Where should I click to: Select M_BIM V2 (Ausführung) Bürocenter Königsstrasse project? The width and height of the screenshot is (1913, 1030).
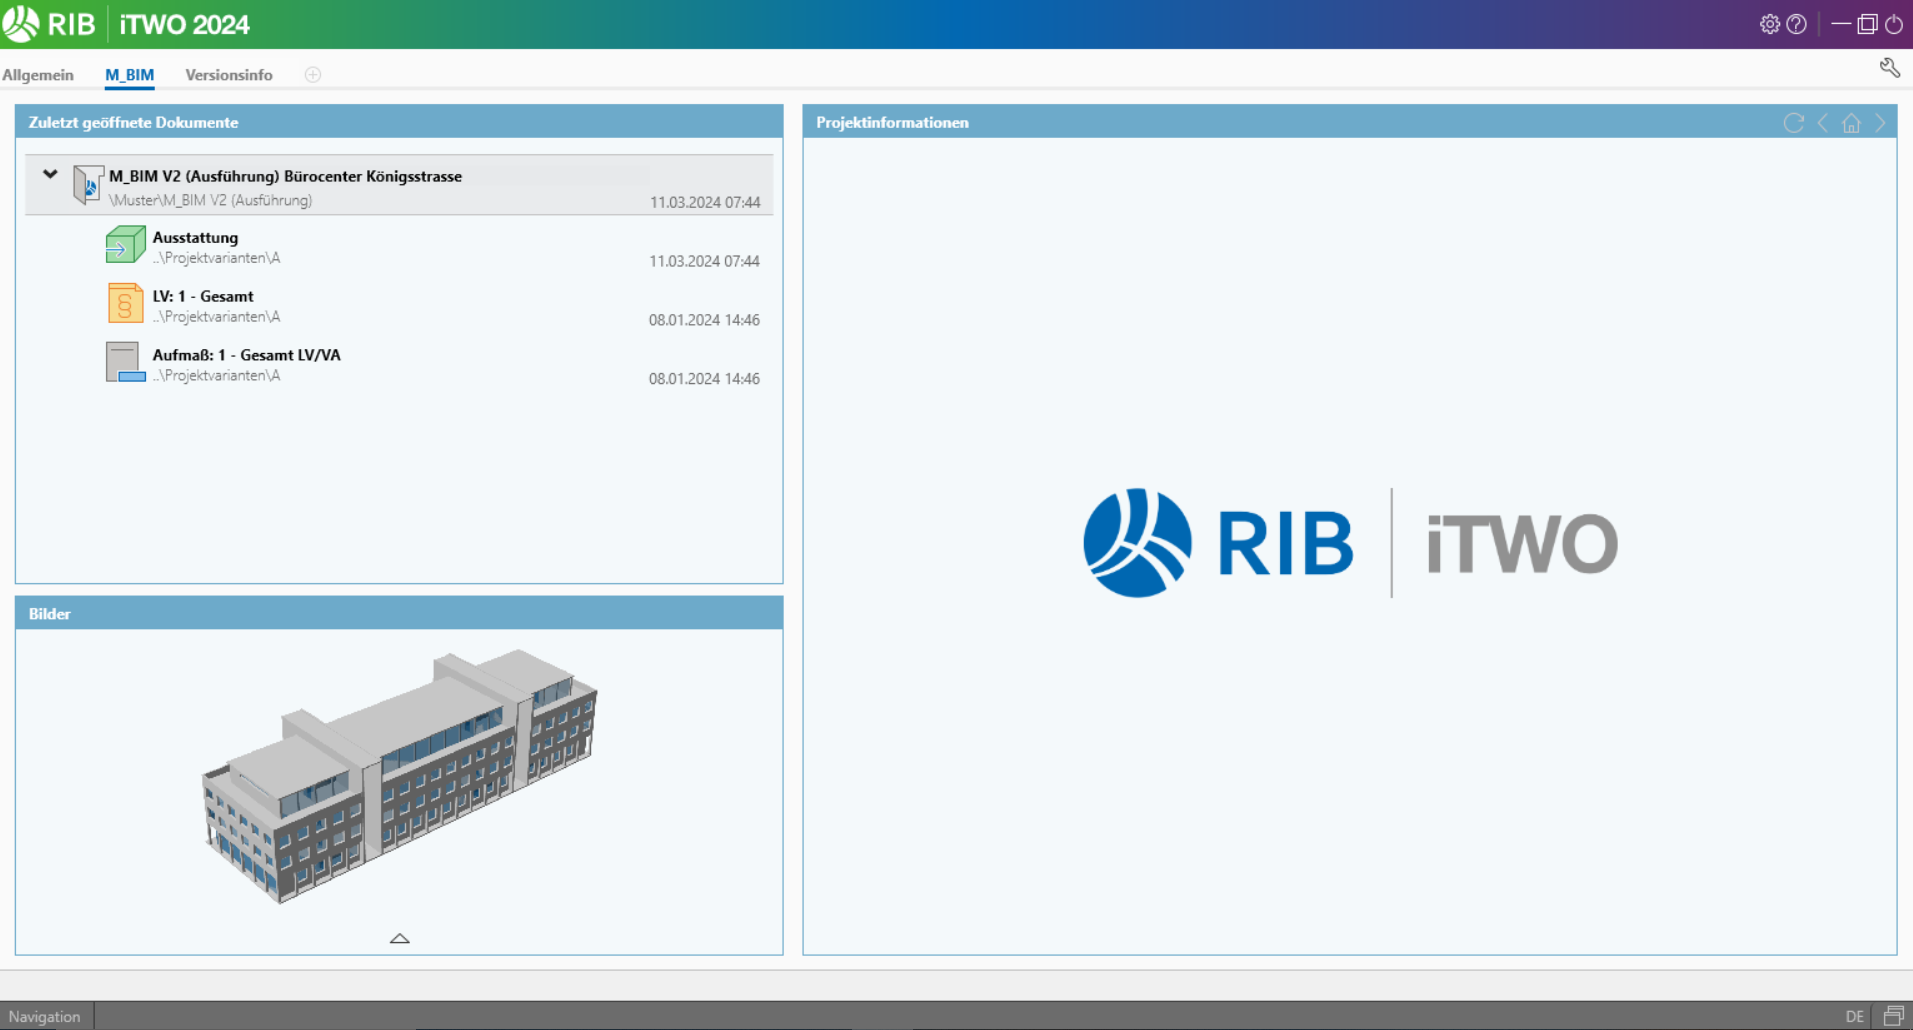coord(399,185)
